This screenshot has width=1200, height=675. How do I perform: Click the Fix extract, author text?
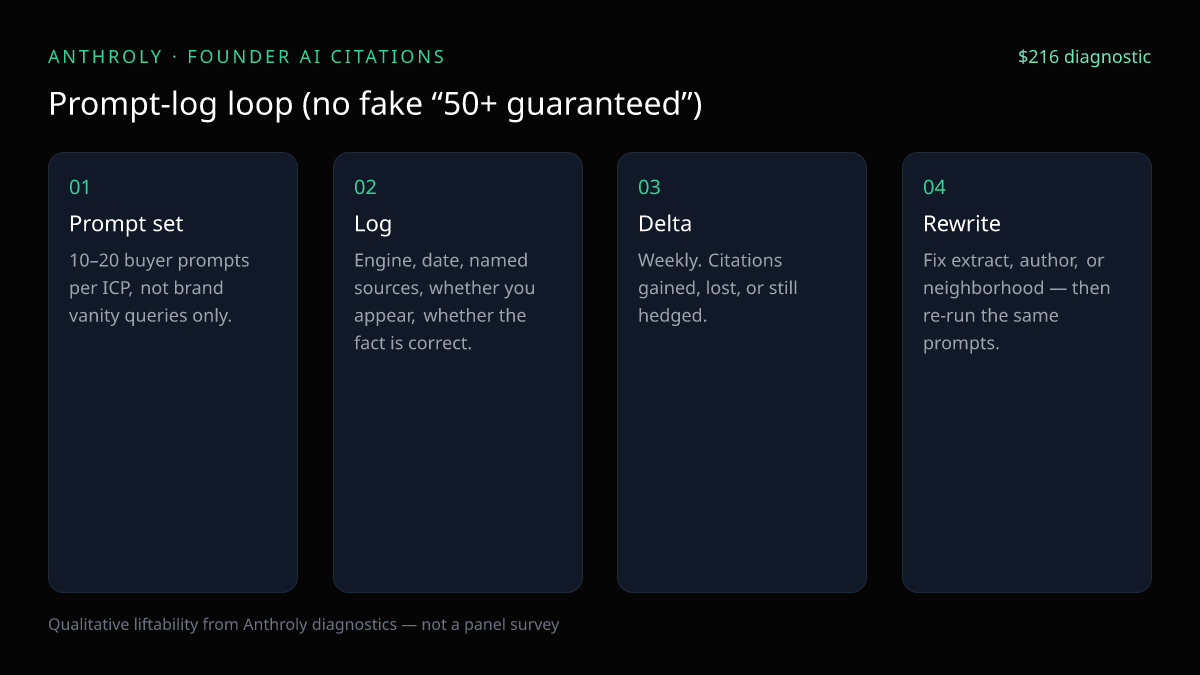(1016, 301)
